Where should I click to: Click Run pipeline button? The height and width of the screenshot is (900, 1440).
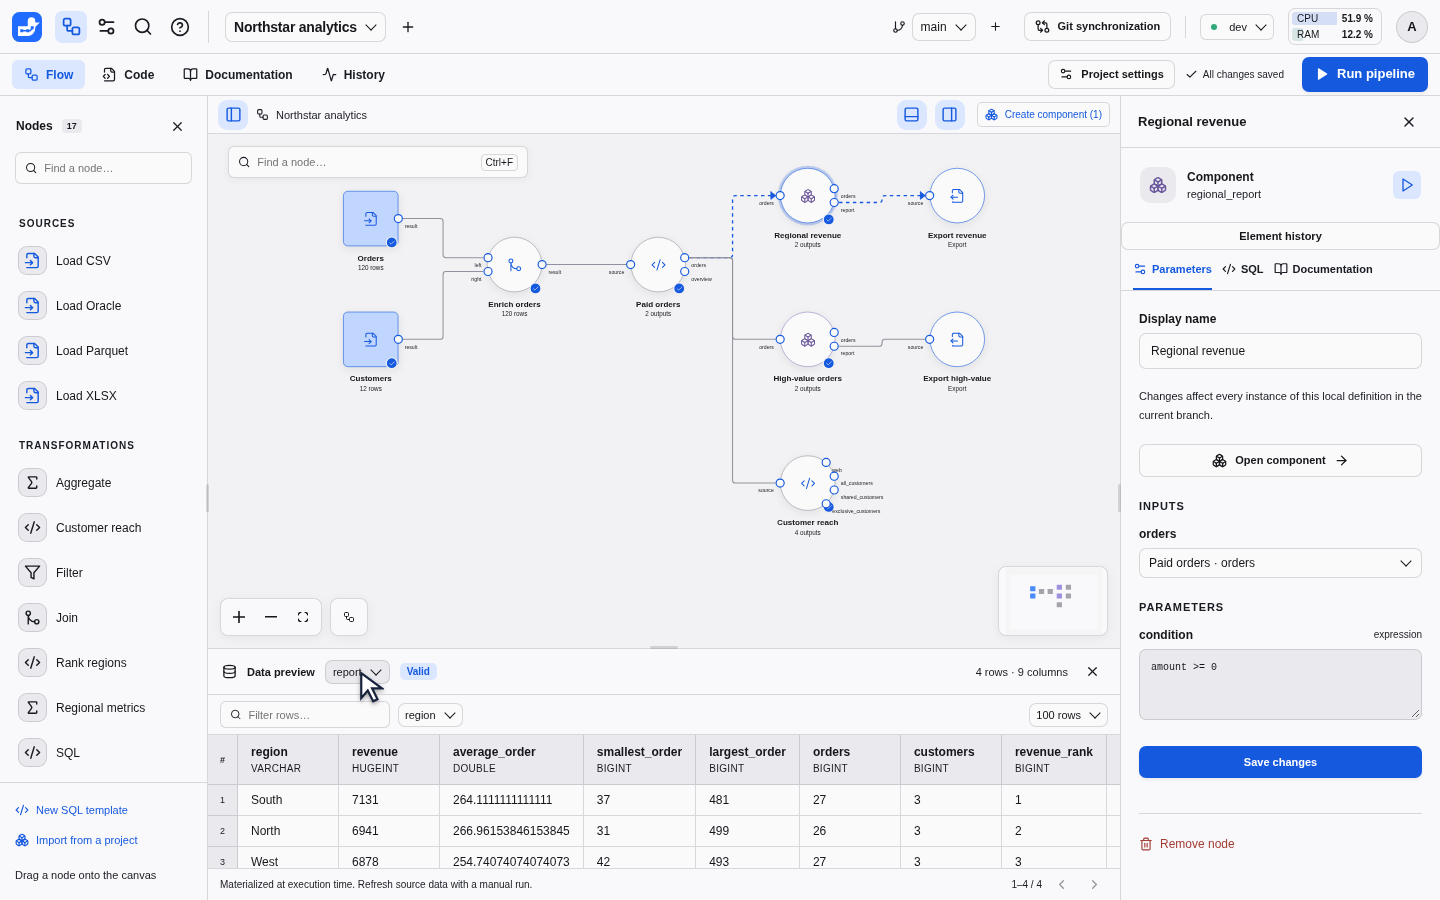1365,74
